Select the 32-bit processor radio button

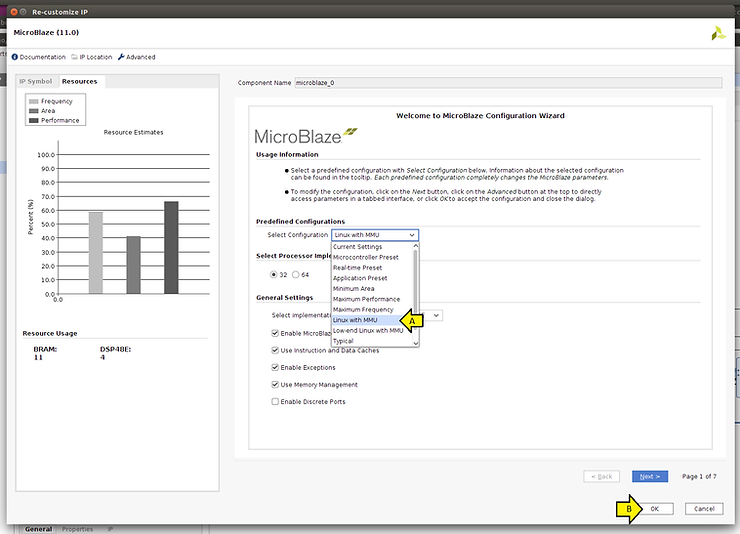point(273,275)
